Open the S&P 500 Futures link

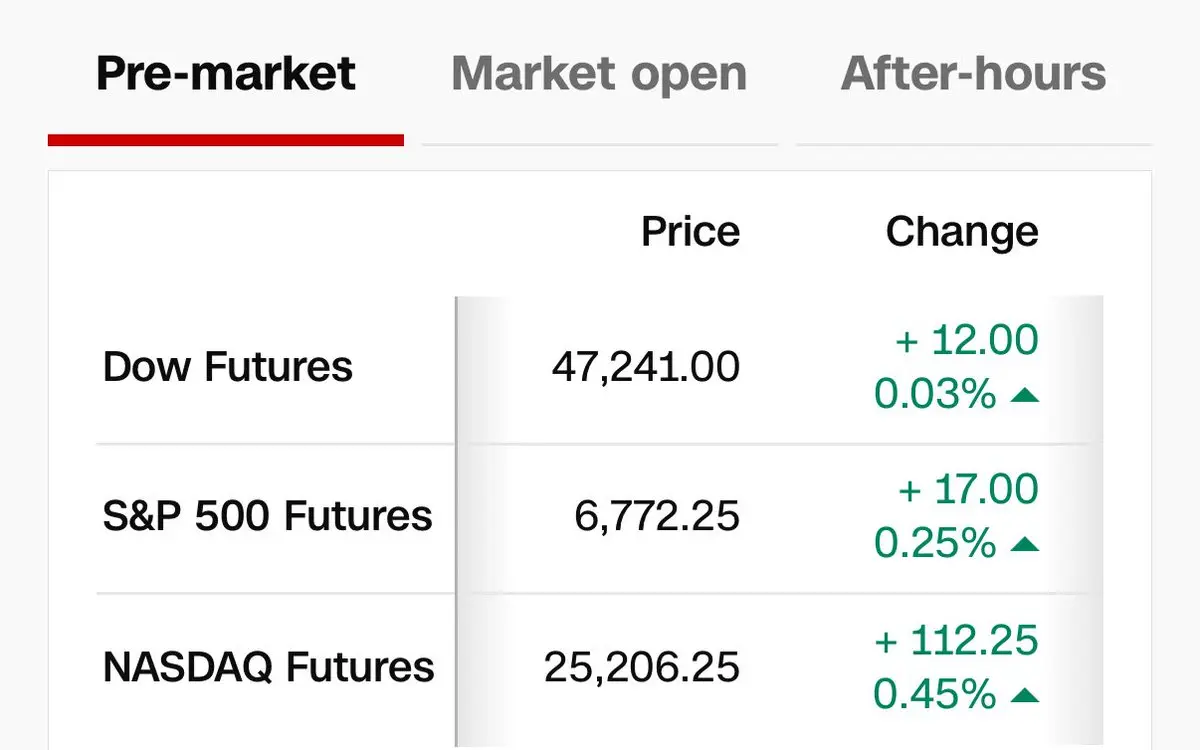coord(267,517)
